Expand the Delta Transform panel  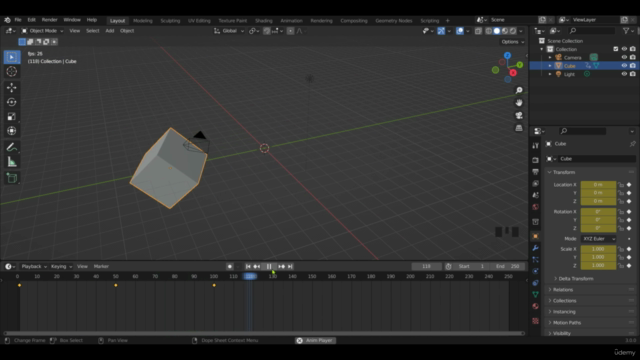click(x=576, y=279)
